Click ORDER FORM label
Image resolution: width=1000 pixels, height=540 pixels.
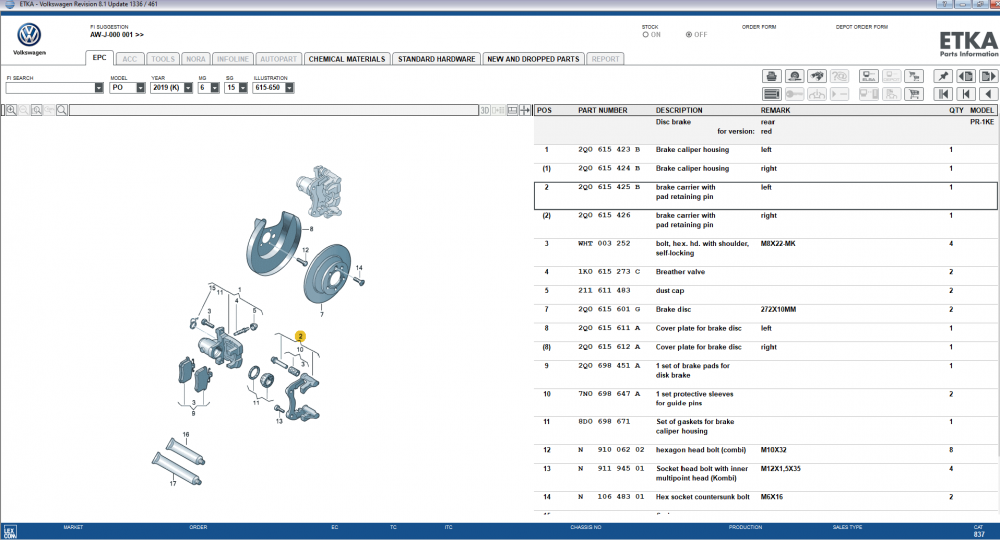click(759, 27)
